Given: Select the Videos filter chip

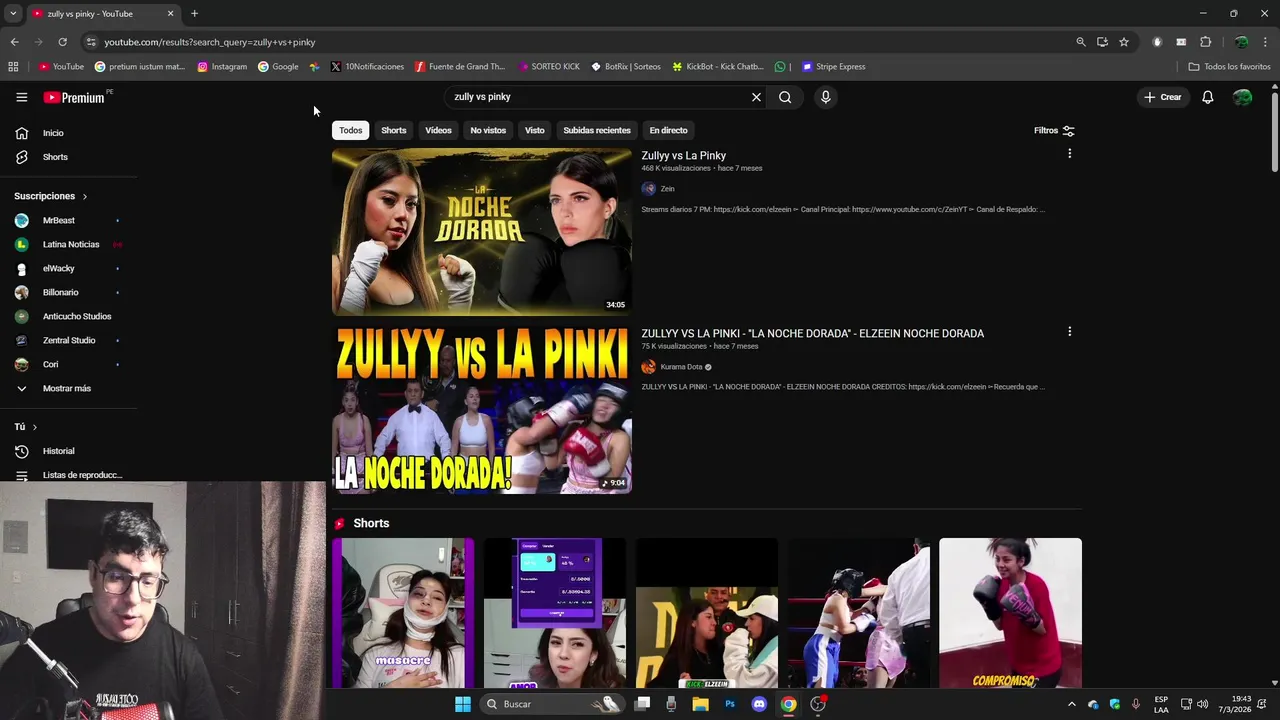Looking at the screenshot, I should [x=438, y=130].
